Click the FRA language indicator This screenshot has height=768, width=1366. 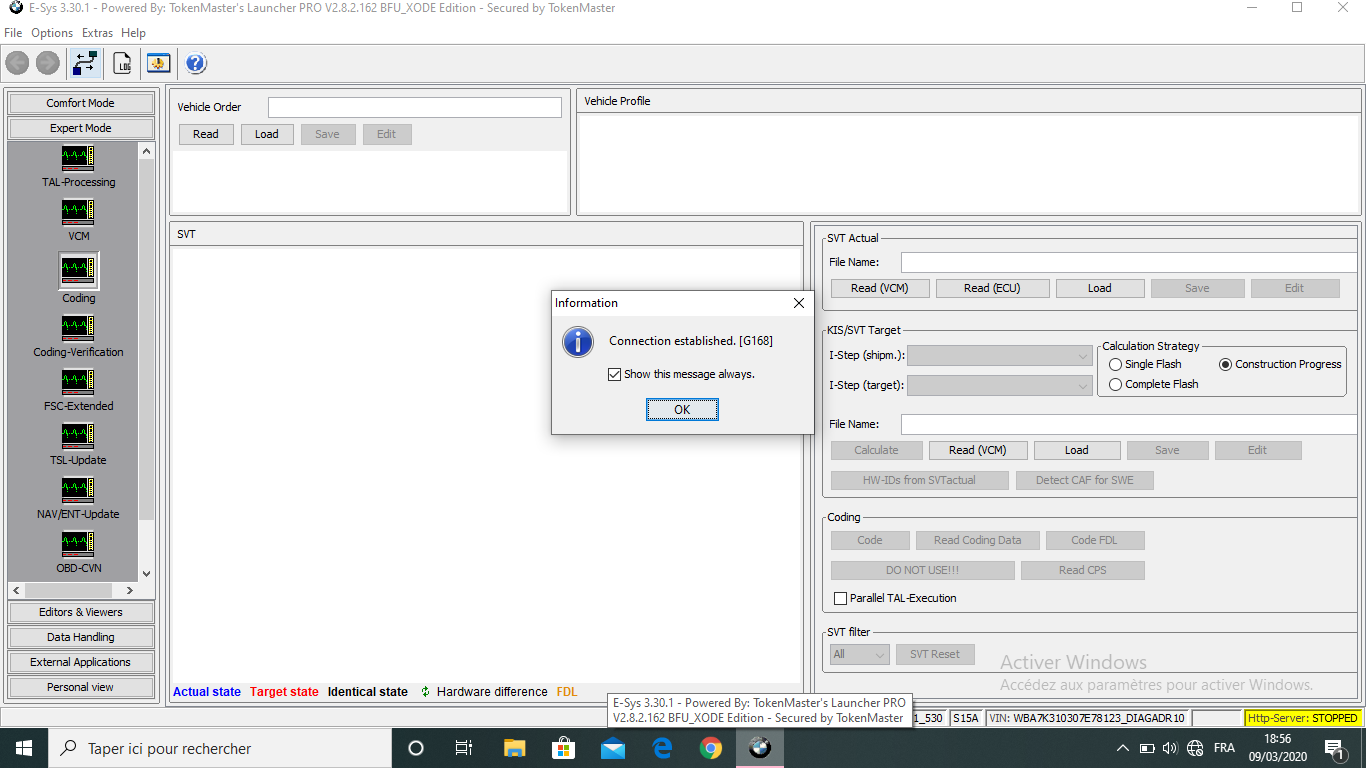[1224, 748]
